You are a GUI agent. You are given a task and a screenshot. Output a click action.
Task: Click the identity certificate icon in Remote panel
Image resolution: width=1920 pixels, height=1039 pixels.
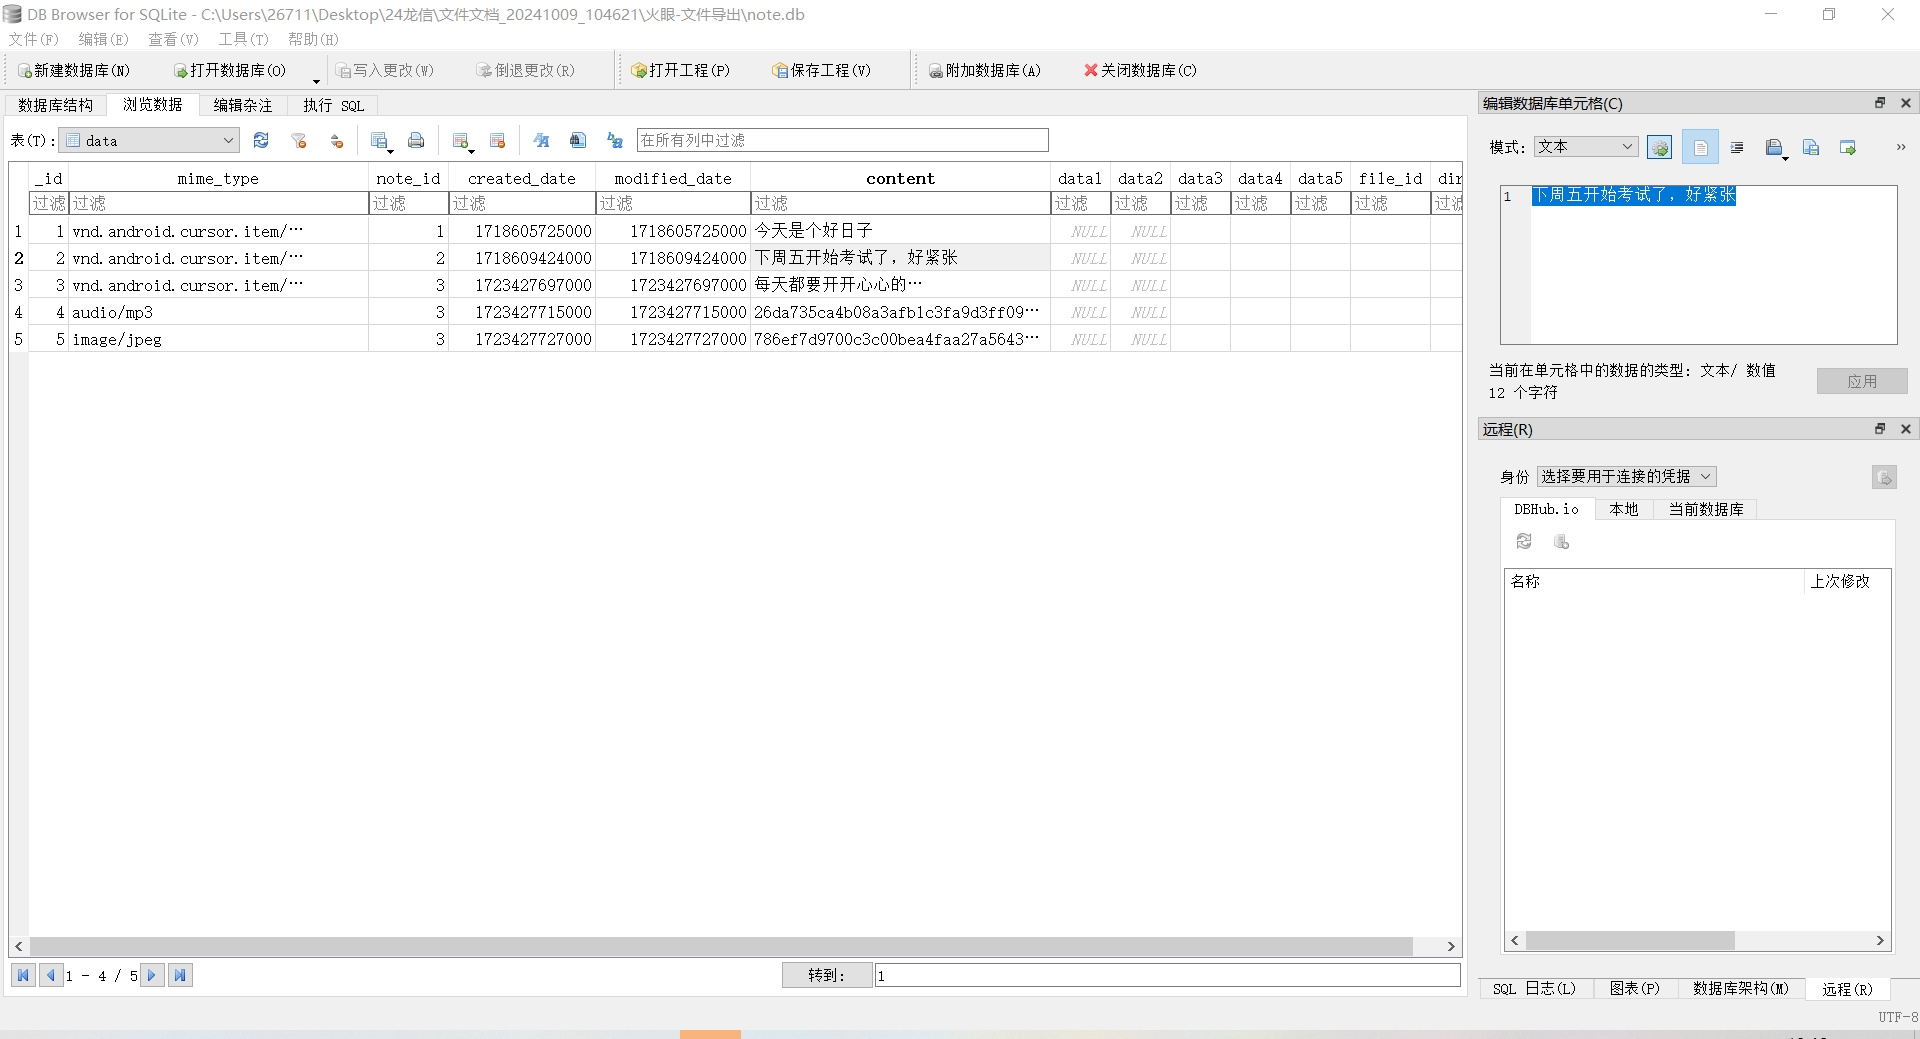pos(1884,477)
